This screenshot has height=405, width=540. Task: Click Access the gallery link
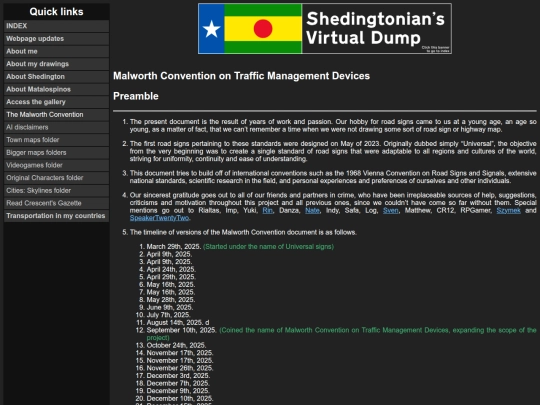coord(56,102)
